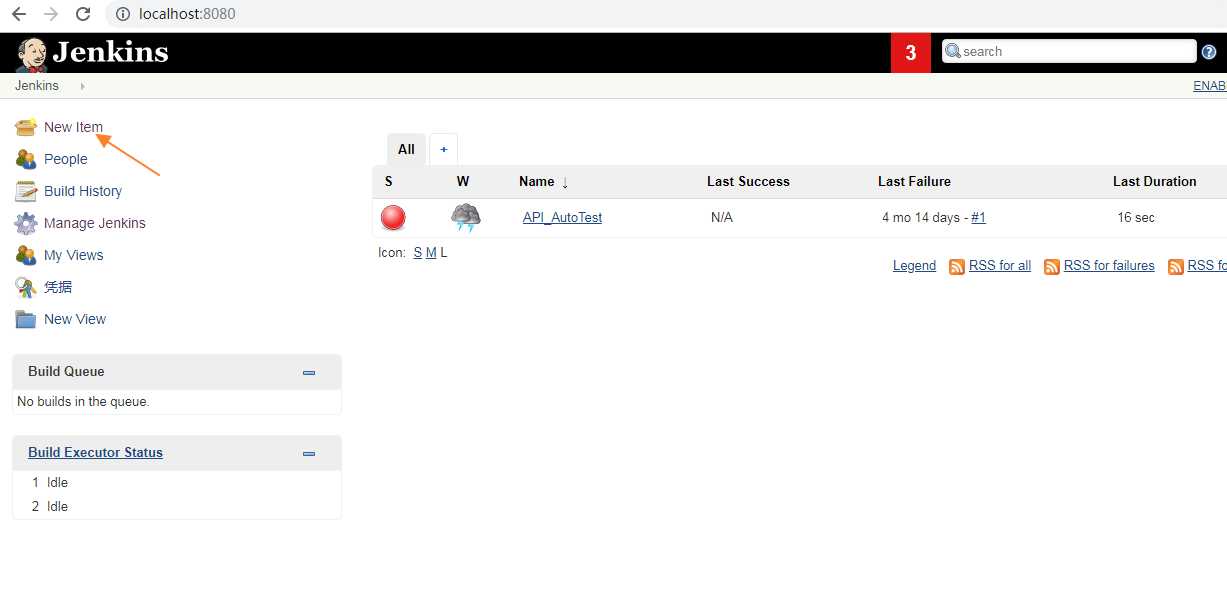1227x602 pixels.
Task: Click the W weather column header
Action: coord(463,181)
